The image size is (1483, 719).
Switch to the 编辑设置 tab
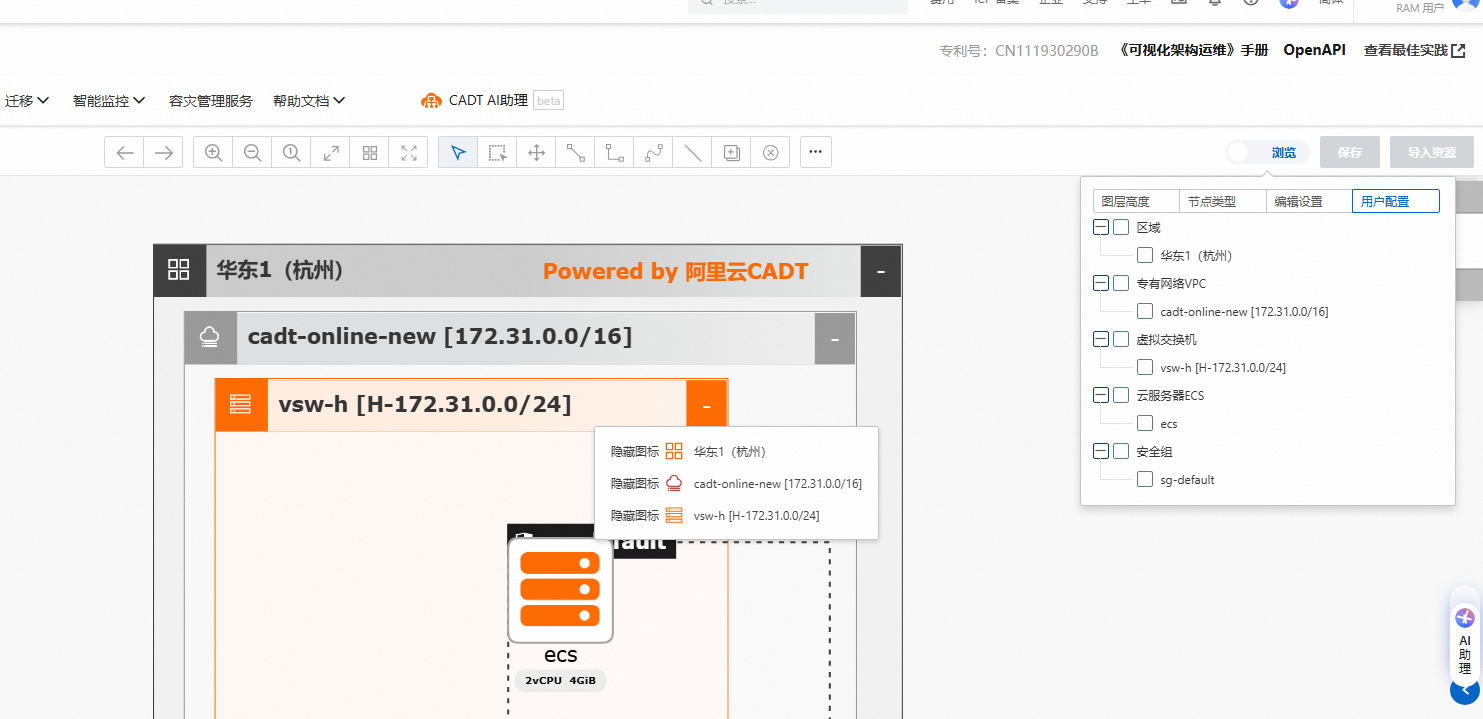pos(1309,201)
